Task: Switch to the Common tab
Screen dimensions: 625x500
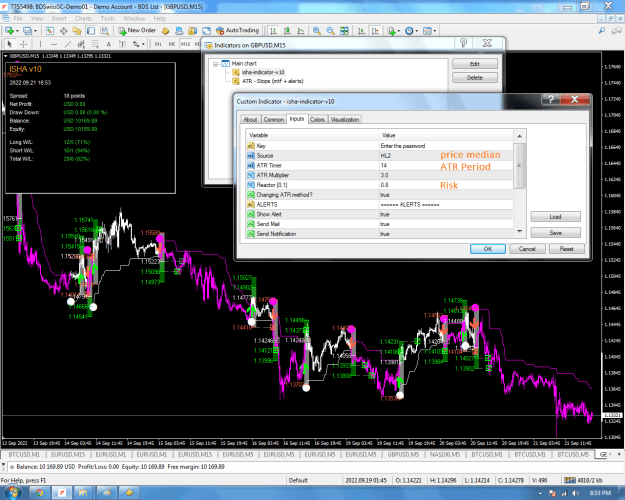Action: pos(273,119)
